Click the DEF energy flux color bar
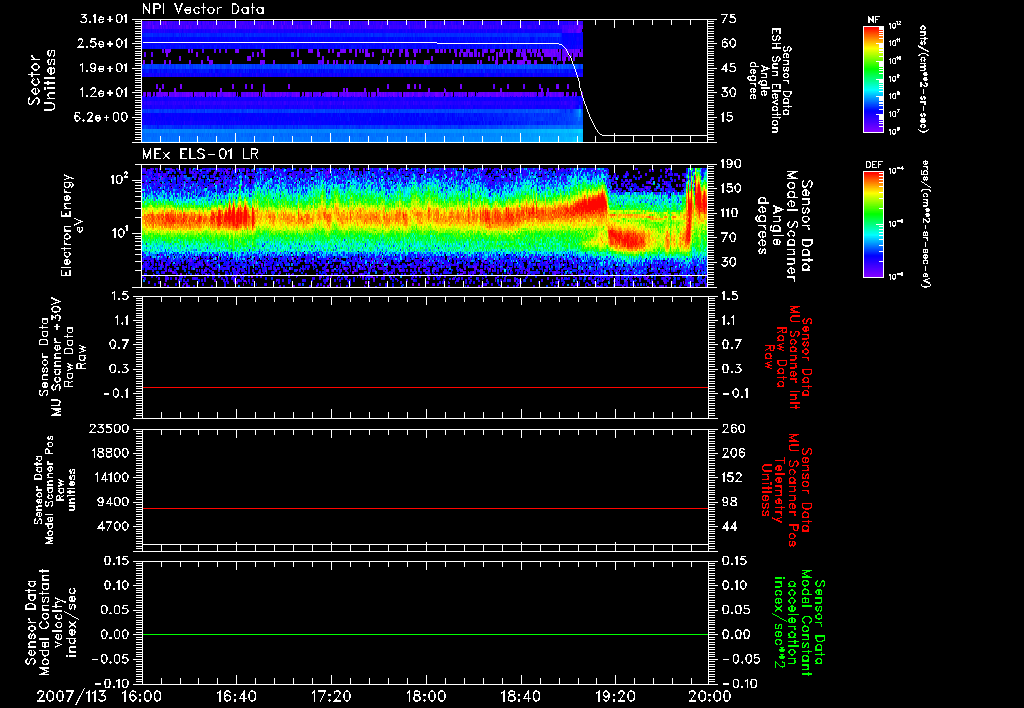1024x708 pixels. [x=873, y=224]
